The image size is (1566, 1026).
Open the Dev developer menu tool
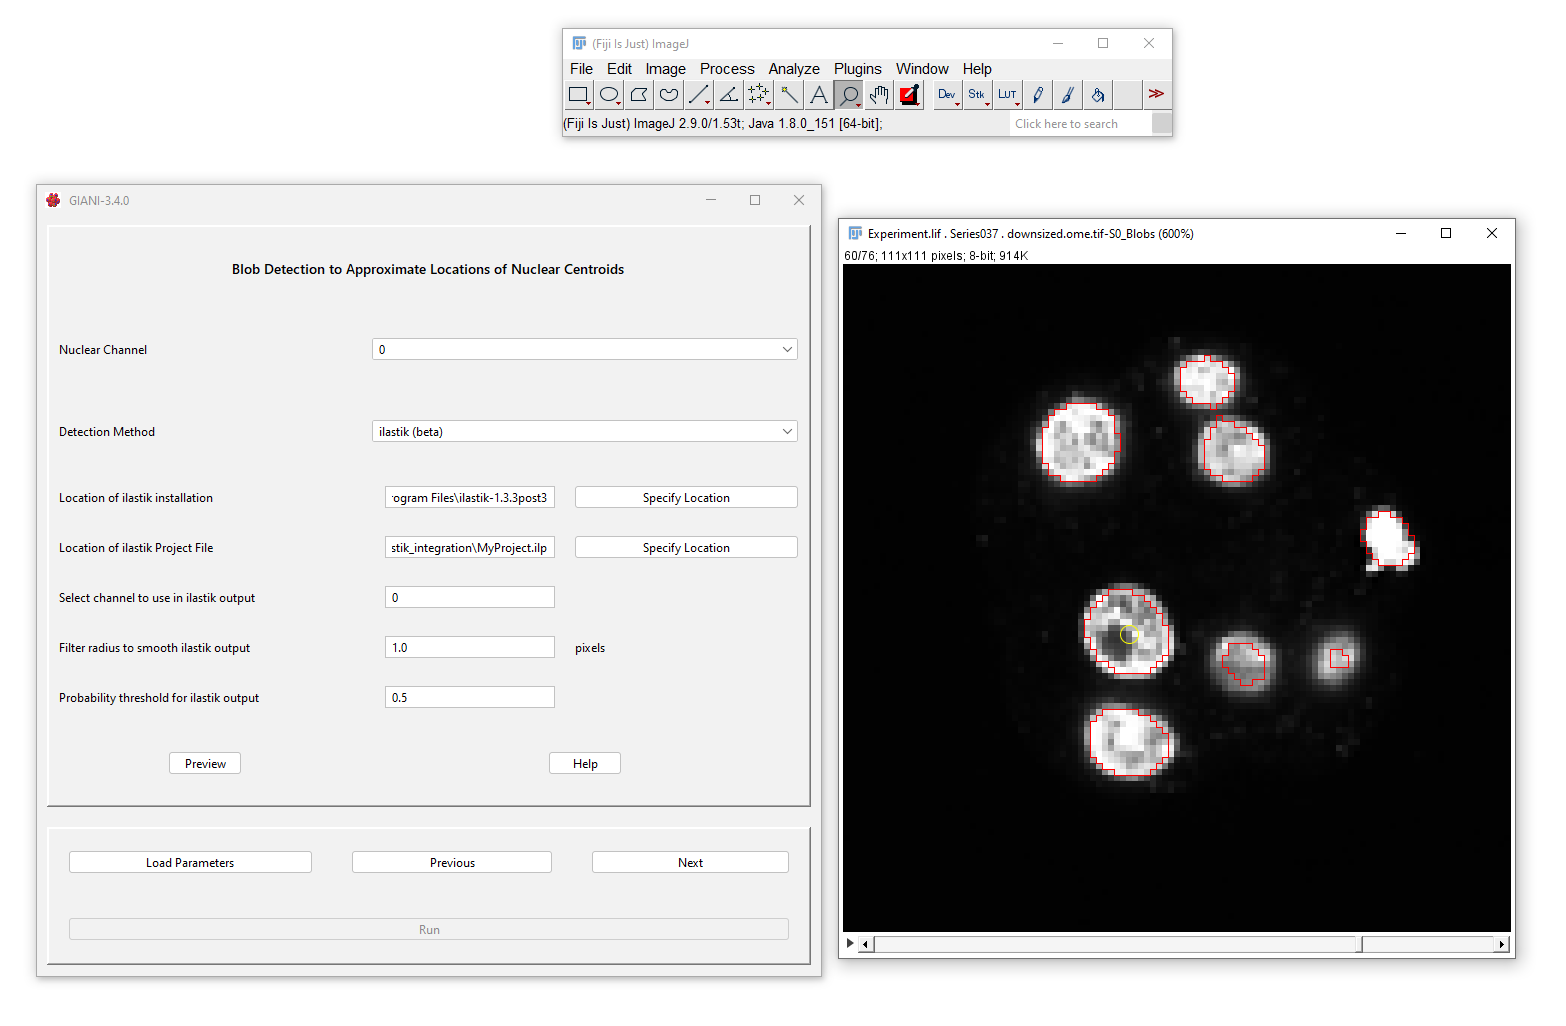pos(947,95)
